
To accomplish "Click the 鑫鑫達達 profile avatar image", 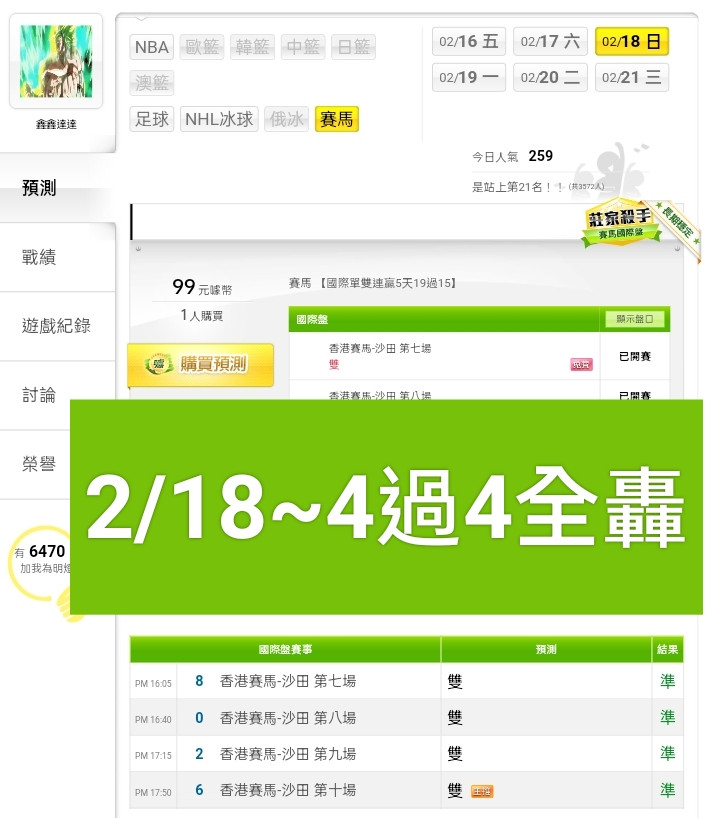I will click(56, 61).
